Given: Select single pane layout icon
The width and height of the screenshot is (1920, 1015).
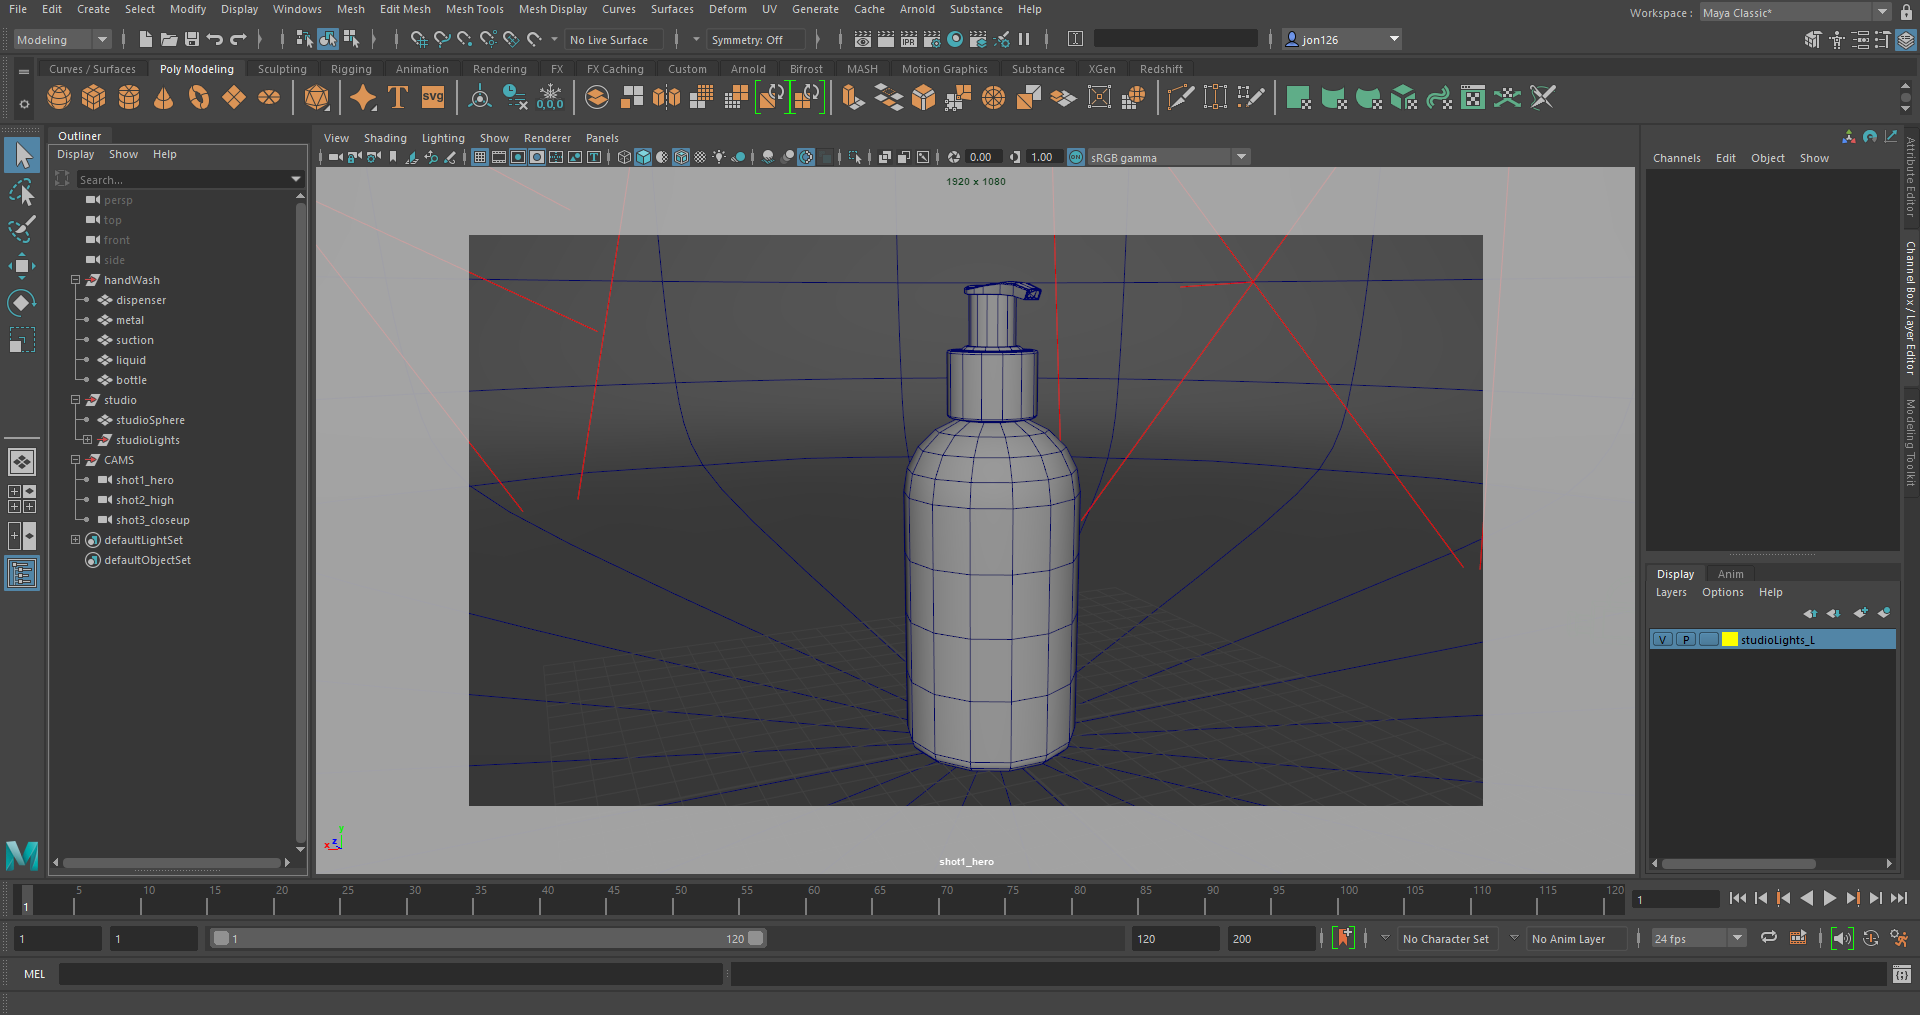Looking at the screenshot, I should point(22,462).
